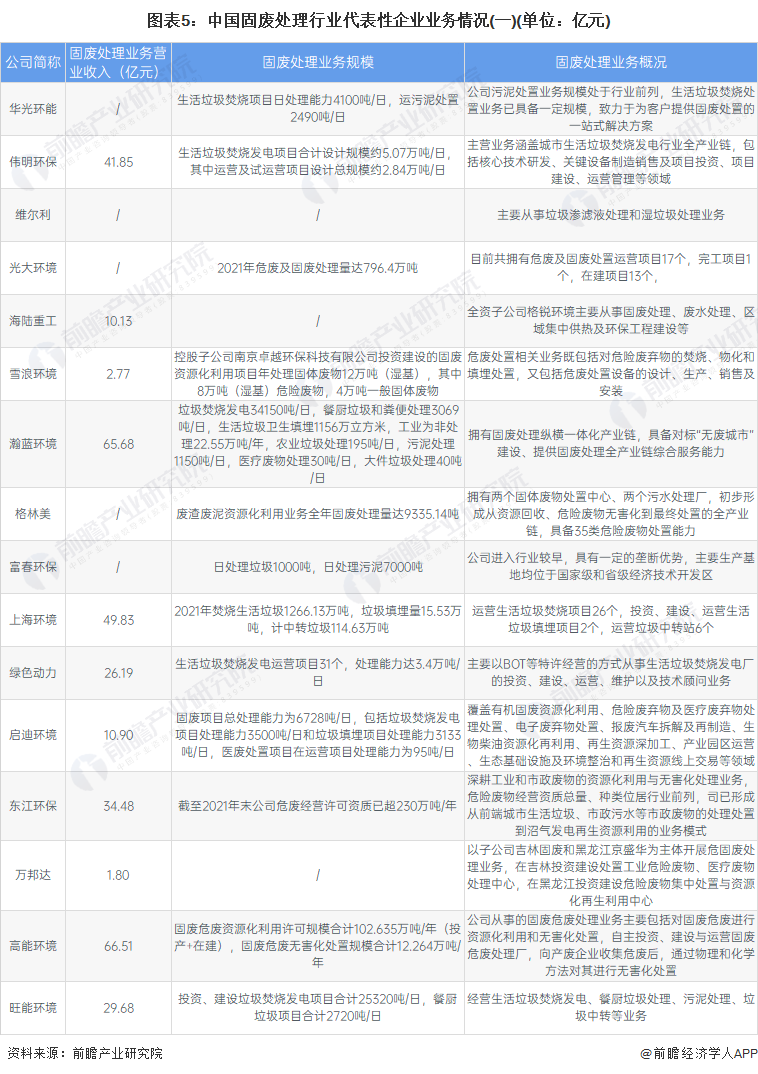Click the chart title 图表5
758x1074 pixels.
click(378, 20)
